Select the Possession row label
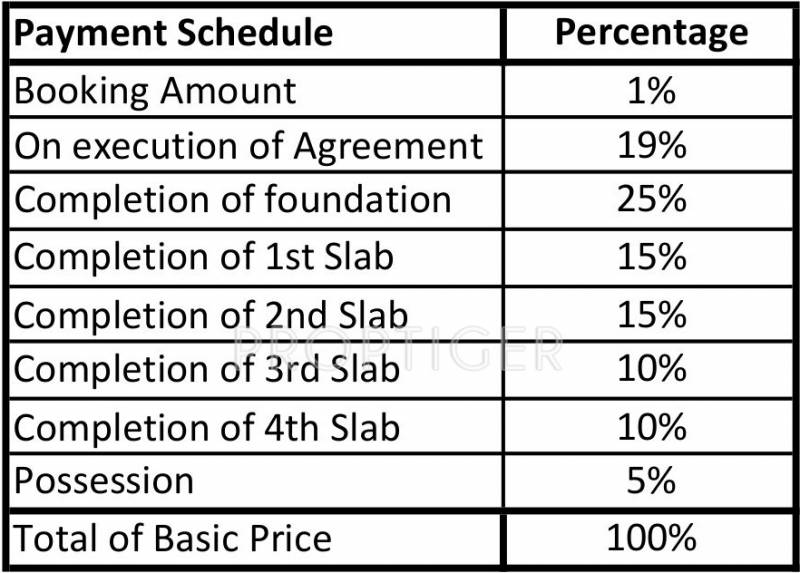 pos(104,481)
